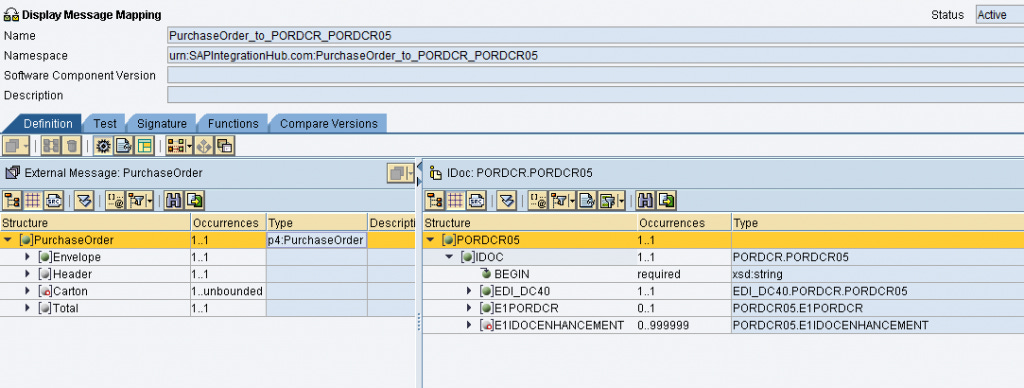Click the green table layout icon in the main toolbar

pos(144,146)
